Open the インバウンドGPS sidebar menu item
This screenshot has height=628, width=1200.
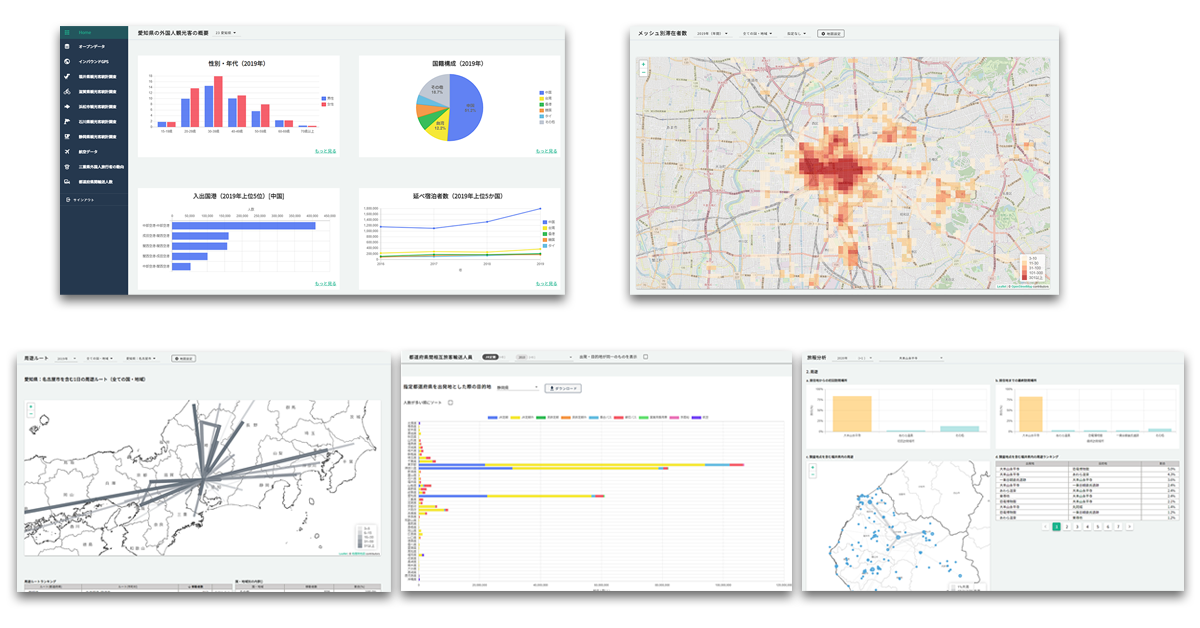pos(95,61)
